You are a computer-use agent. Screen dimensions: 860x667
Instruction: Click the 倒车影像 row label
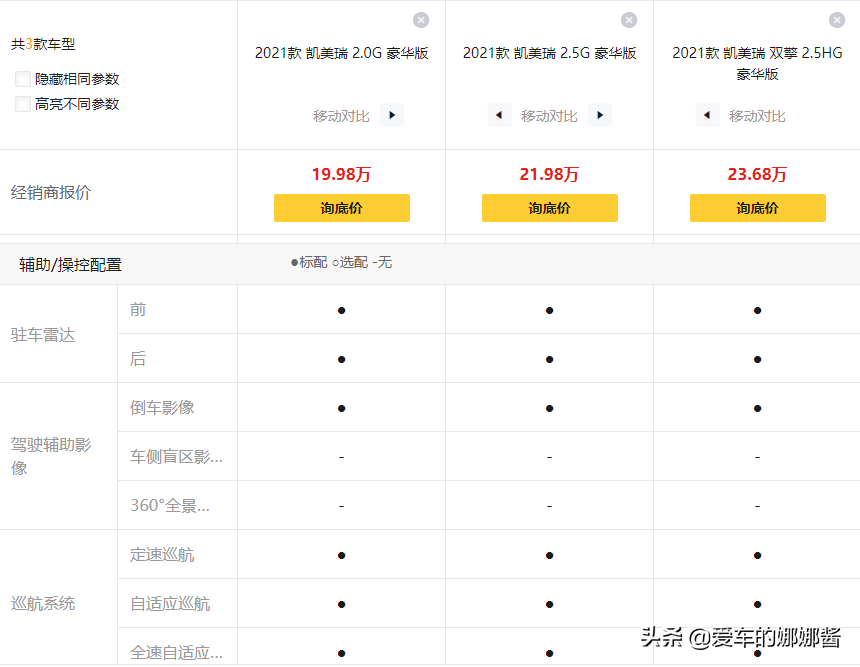pos(162,408)
